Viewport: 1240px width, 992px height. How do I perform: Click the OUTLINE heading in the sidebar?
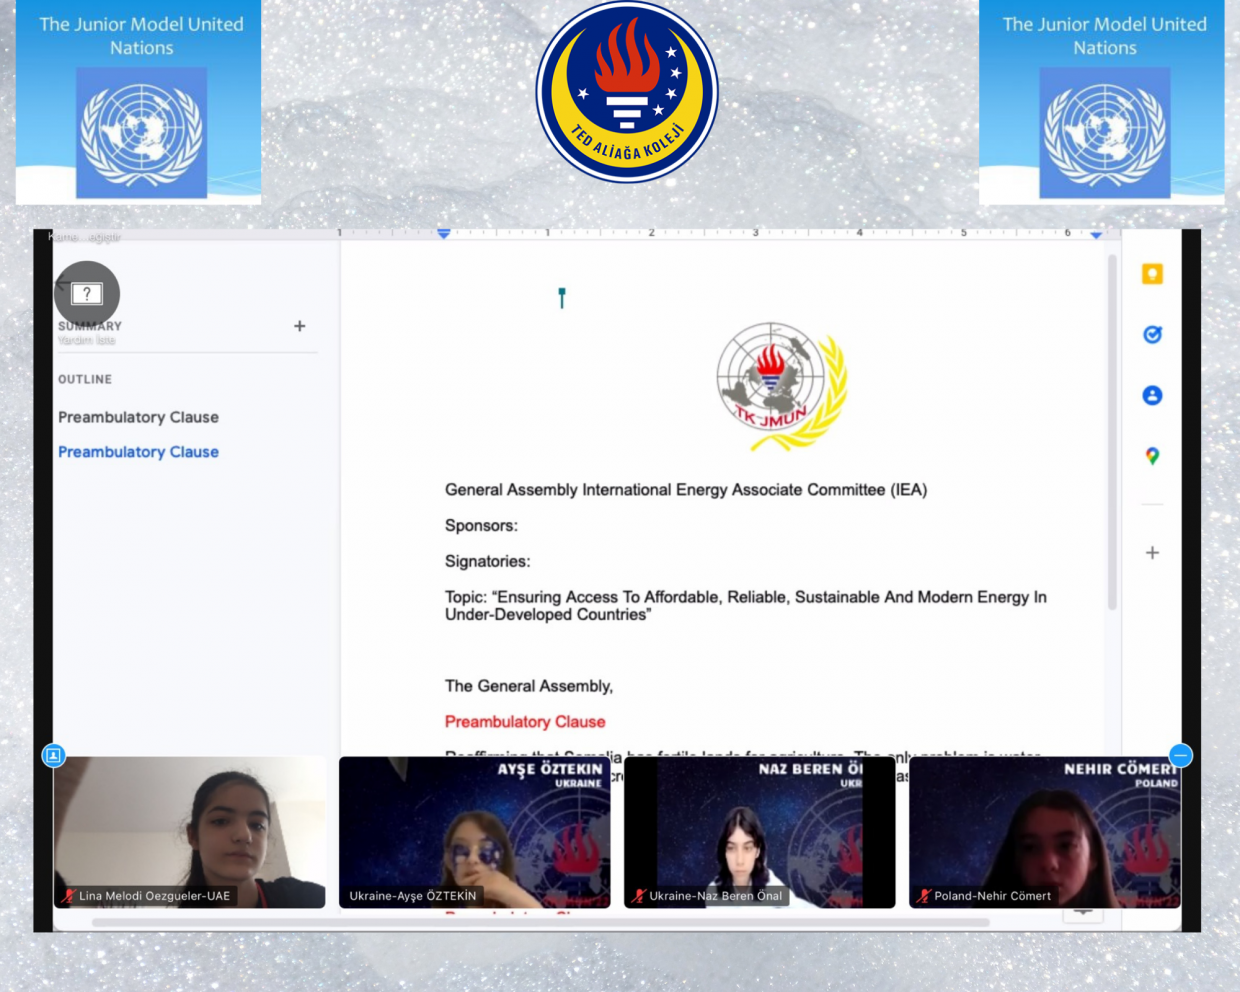click(85, 379)
